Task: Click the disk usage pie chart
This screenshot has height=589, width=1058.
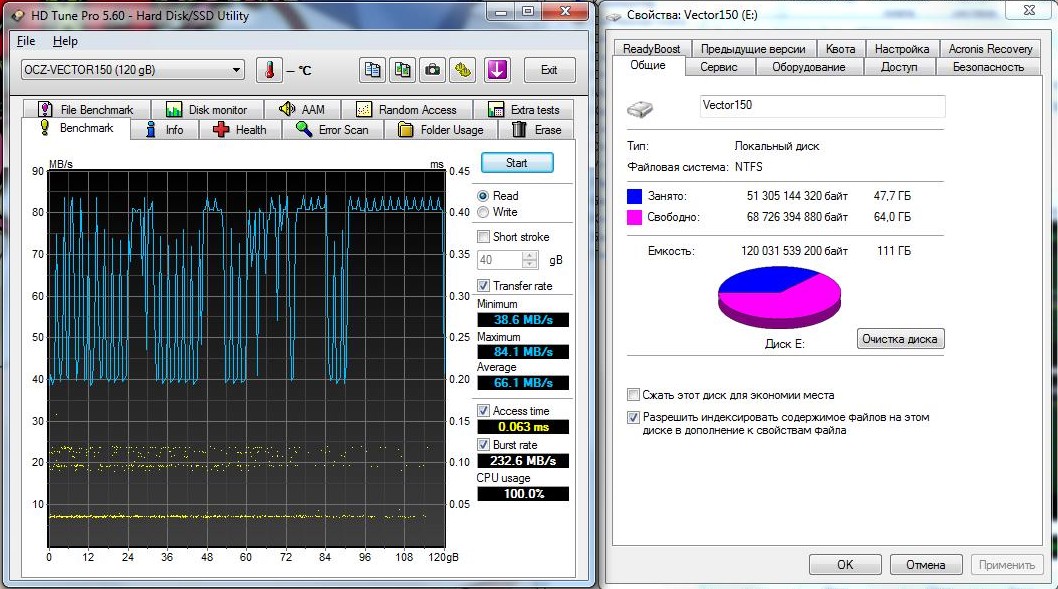Action: 779,297
